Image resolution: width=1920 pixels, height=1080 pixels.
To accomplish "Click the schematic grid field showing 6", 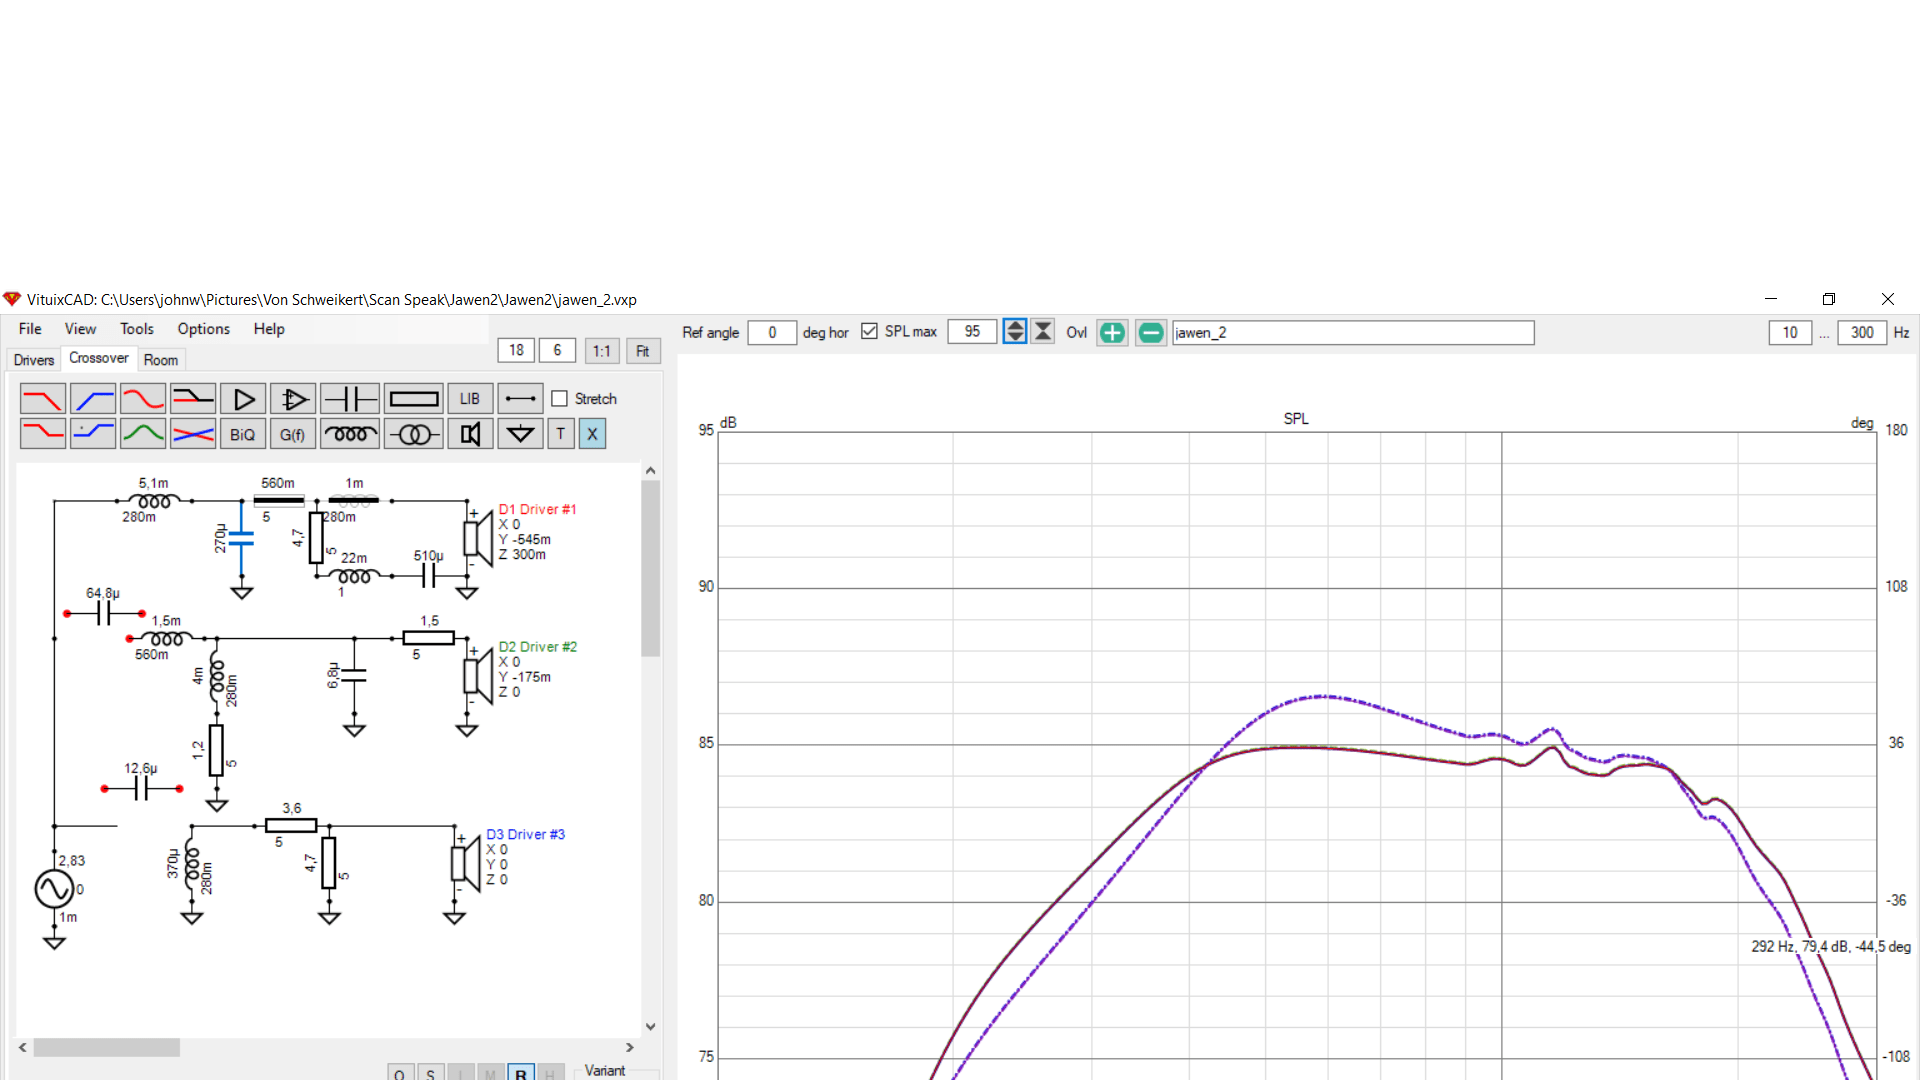I will (x=557, y=351).
